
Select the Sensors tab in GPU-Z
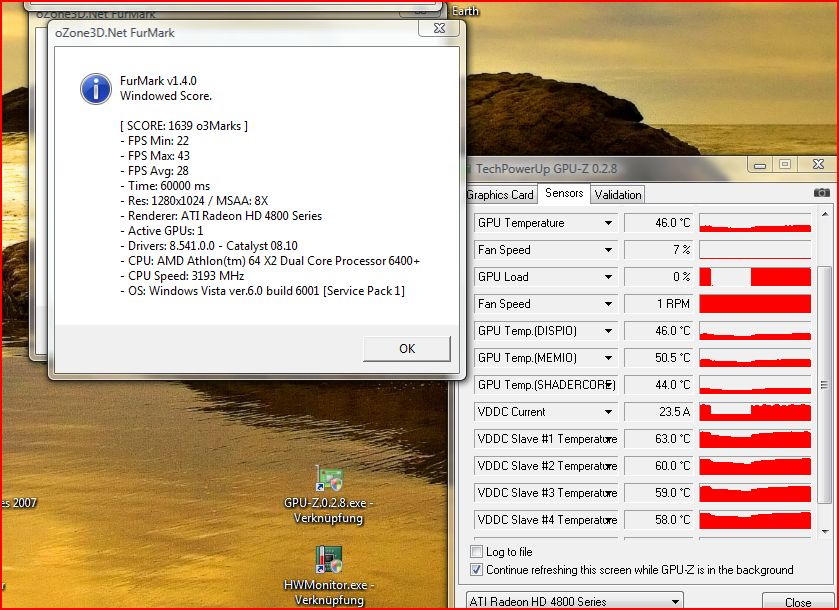(564, 193)
